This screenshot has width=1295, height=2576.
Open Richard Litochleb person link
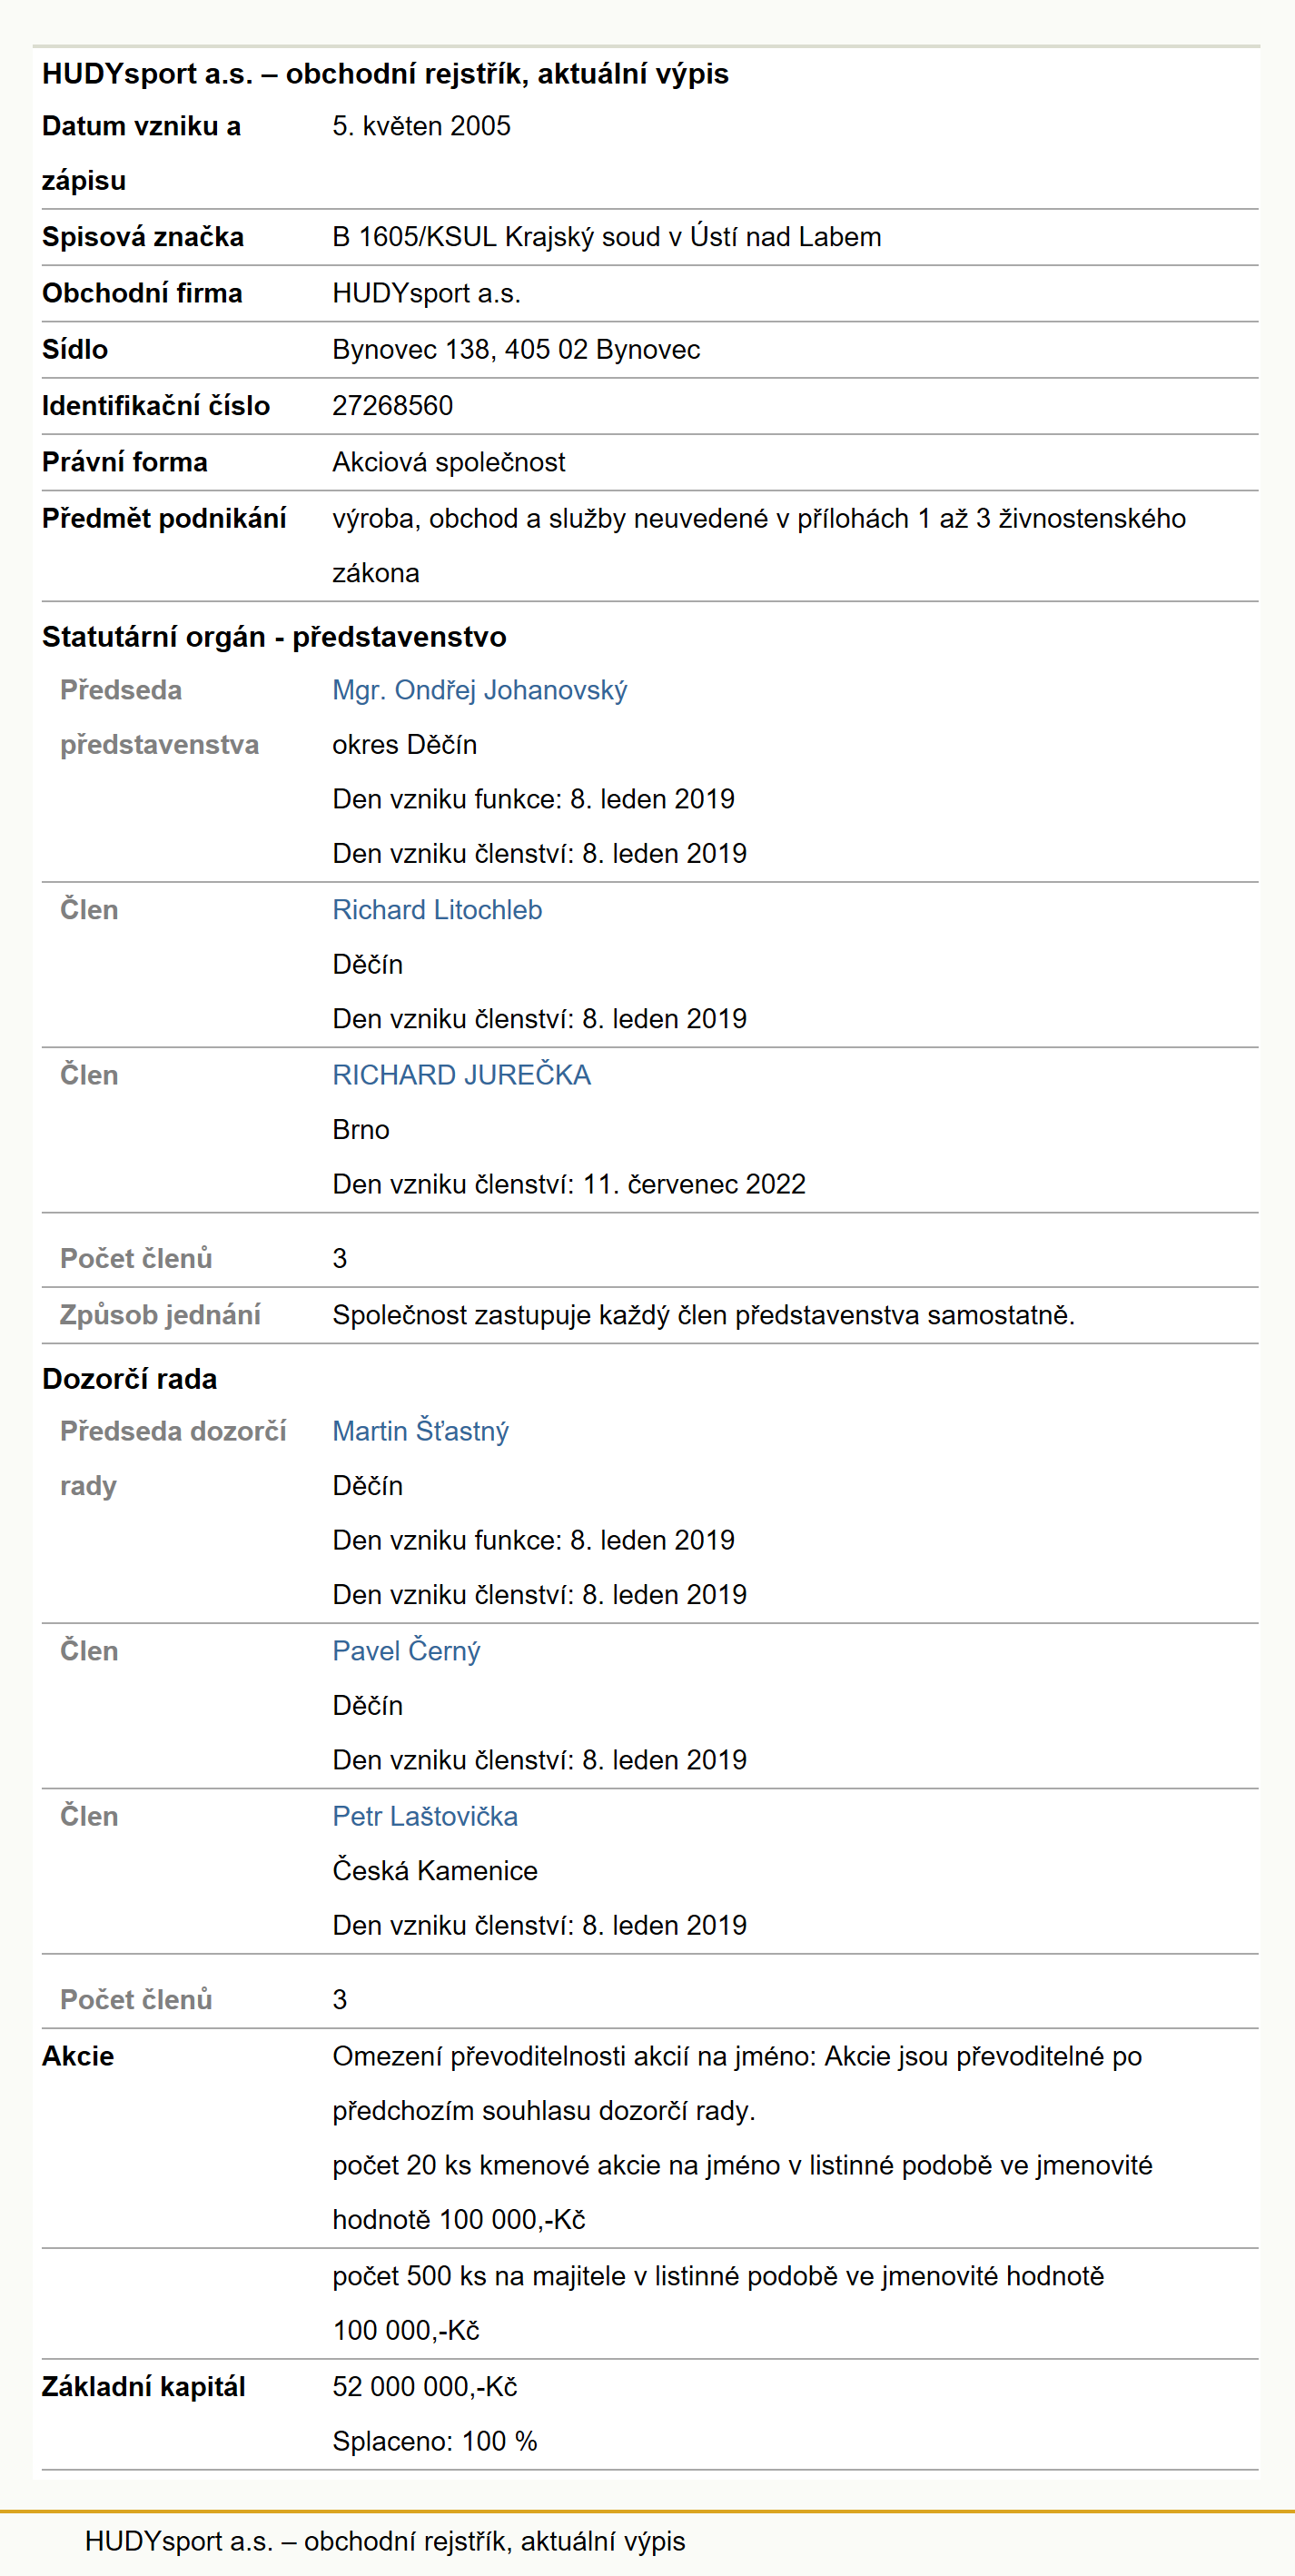(x=437, y=910)
